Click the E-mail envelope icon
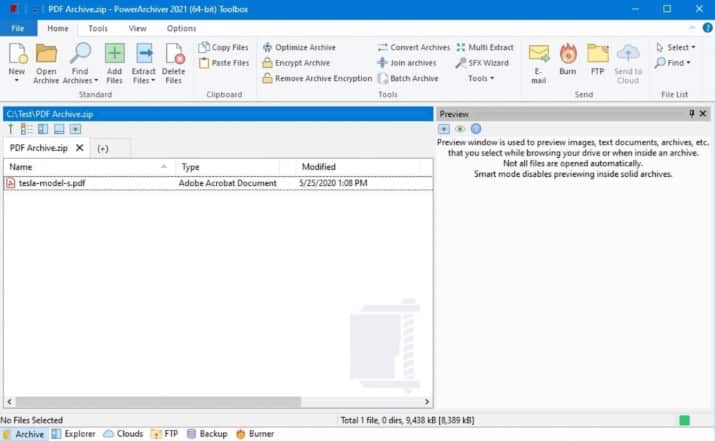Viewport: 715px width, 441px height. (x=539, y=55)
